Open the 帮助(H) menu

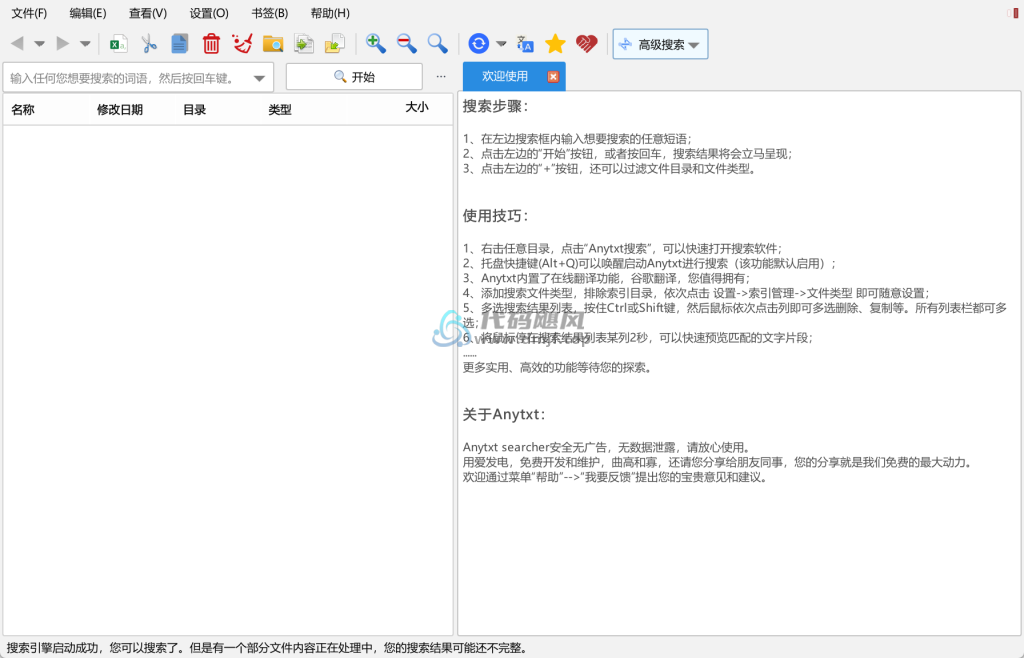click(330, 13)
